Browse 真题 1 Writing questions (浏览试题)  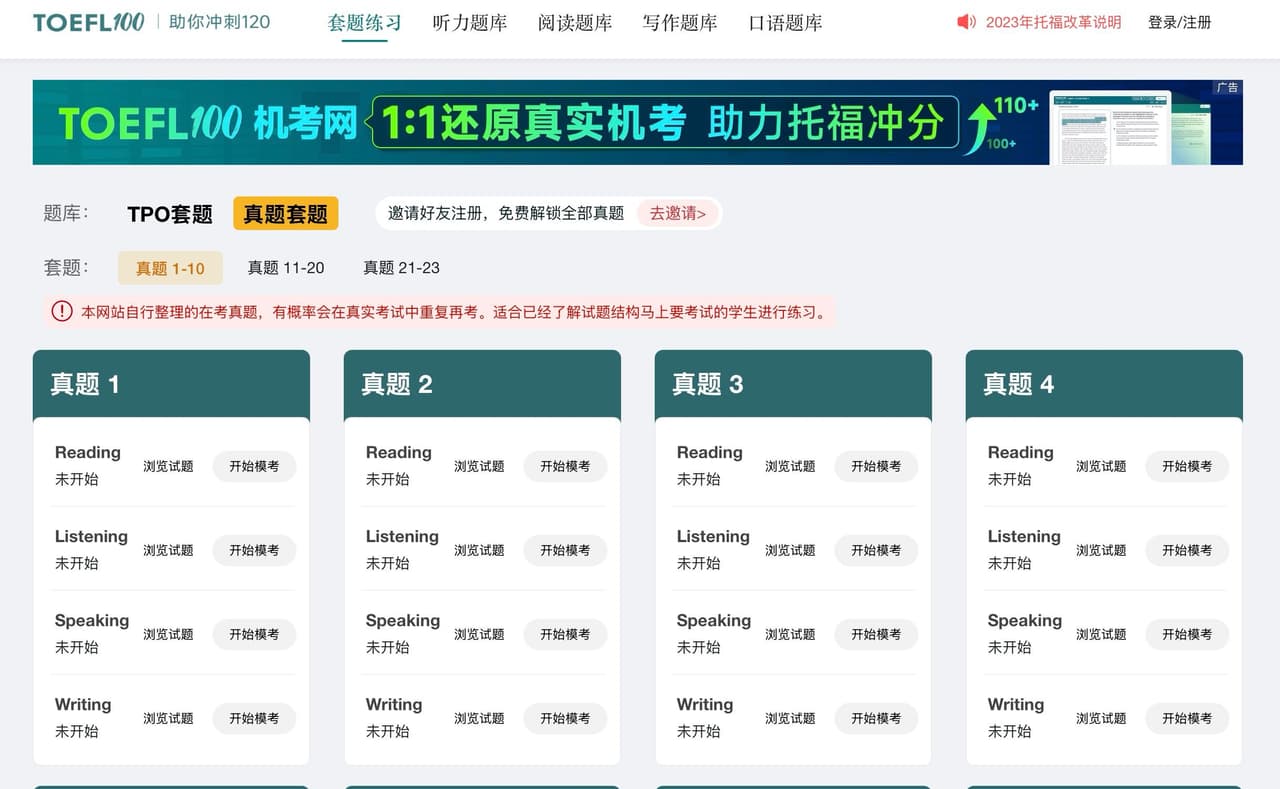tap(168, 718)
